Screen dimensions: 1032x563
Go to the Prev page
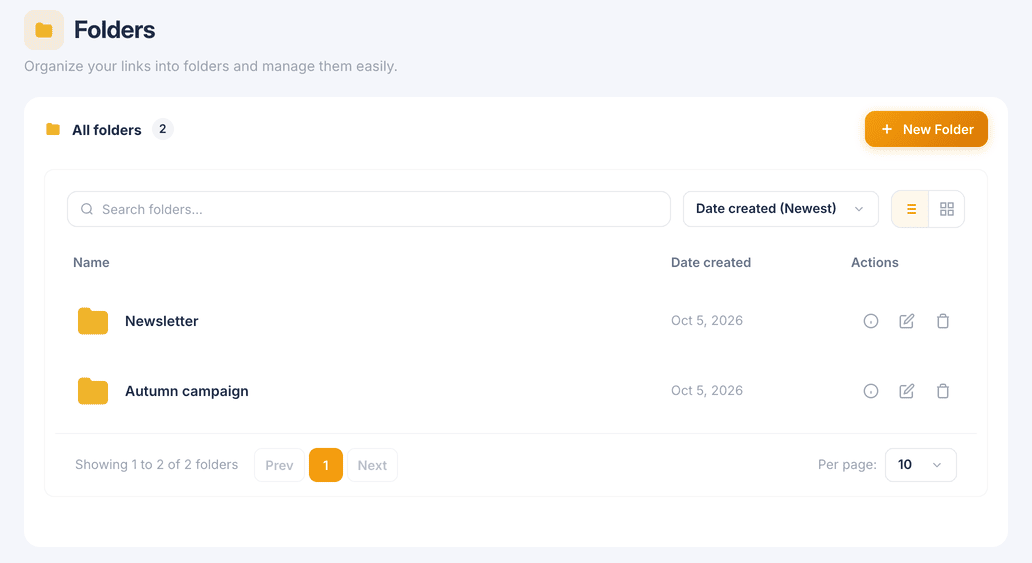[x=279, y=465]
